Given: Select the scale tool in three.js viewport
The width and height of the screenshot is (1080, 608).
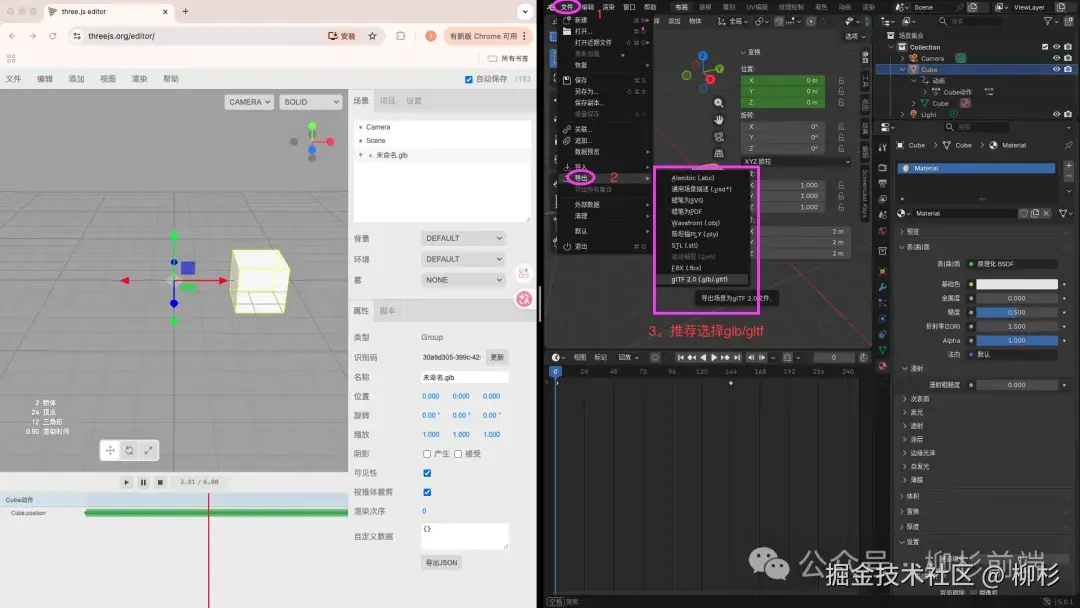Looking at the screenshot, I should click(x=148, y=450).
